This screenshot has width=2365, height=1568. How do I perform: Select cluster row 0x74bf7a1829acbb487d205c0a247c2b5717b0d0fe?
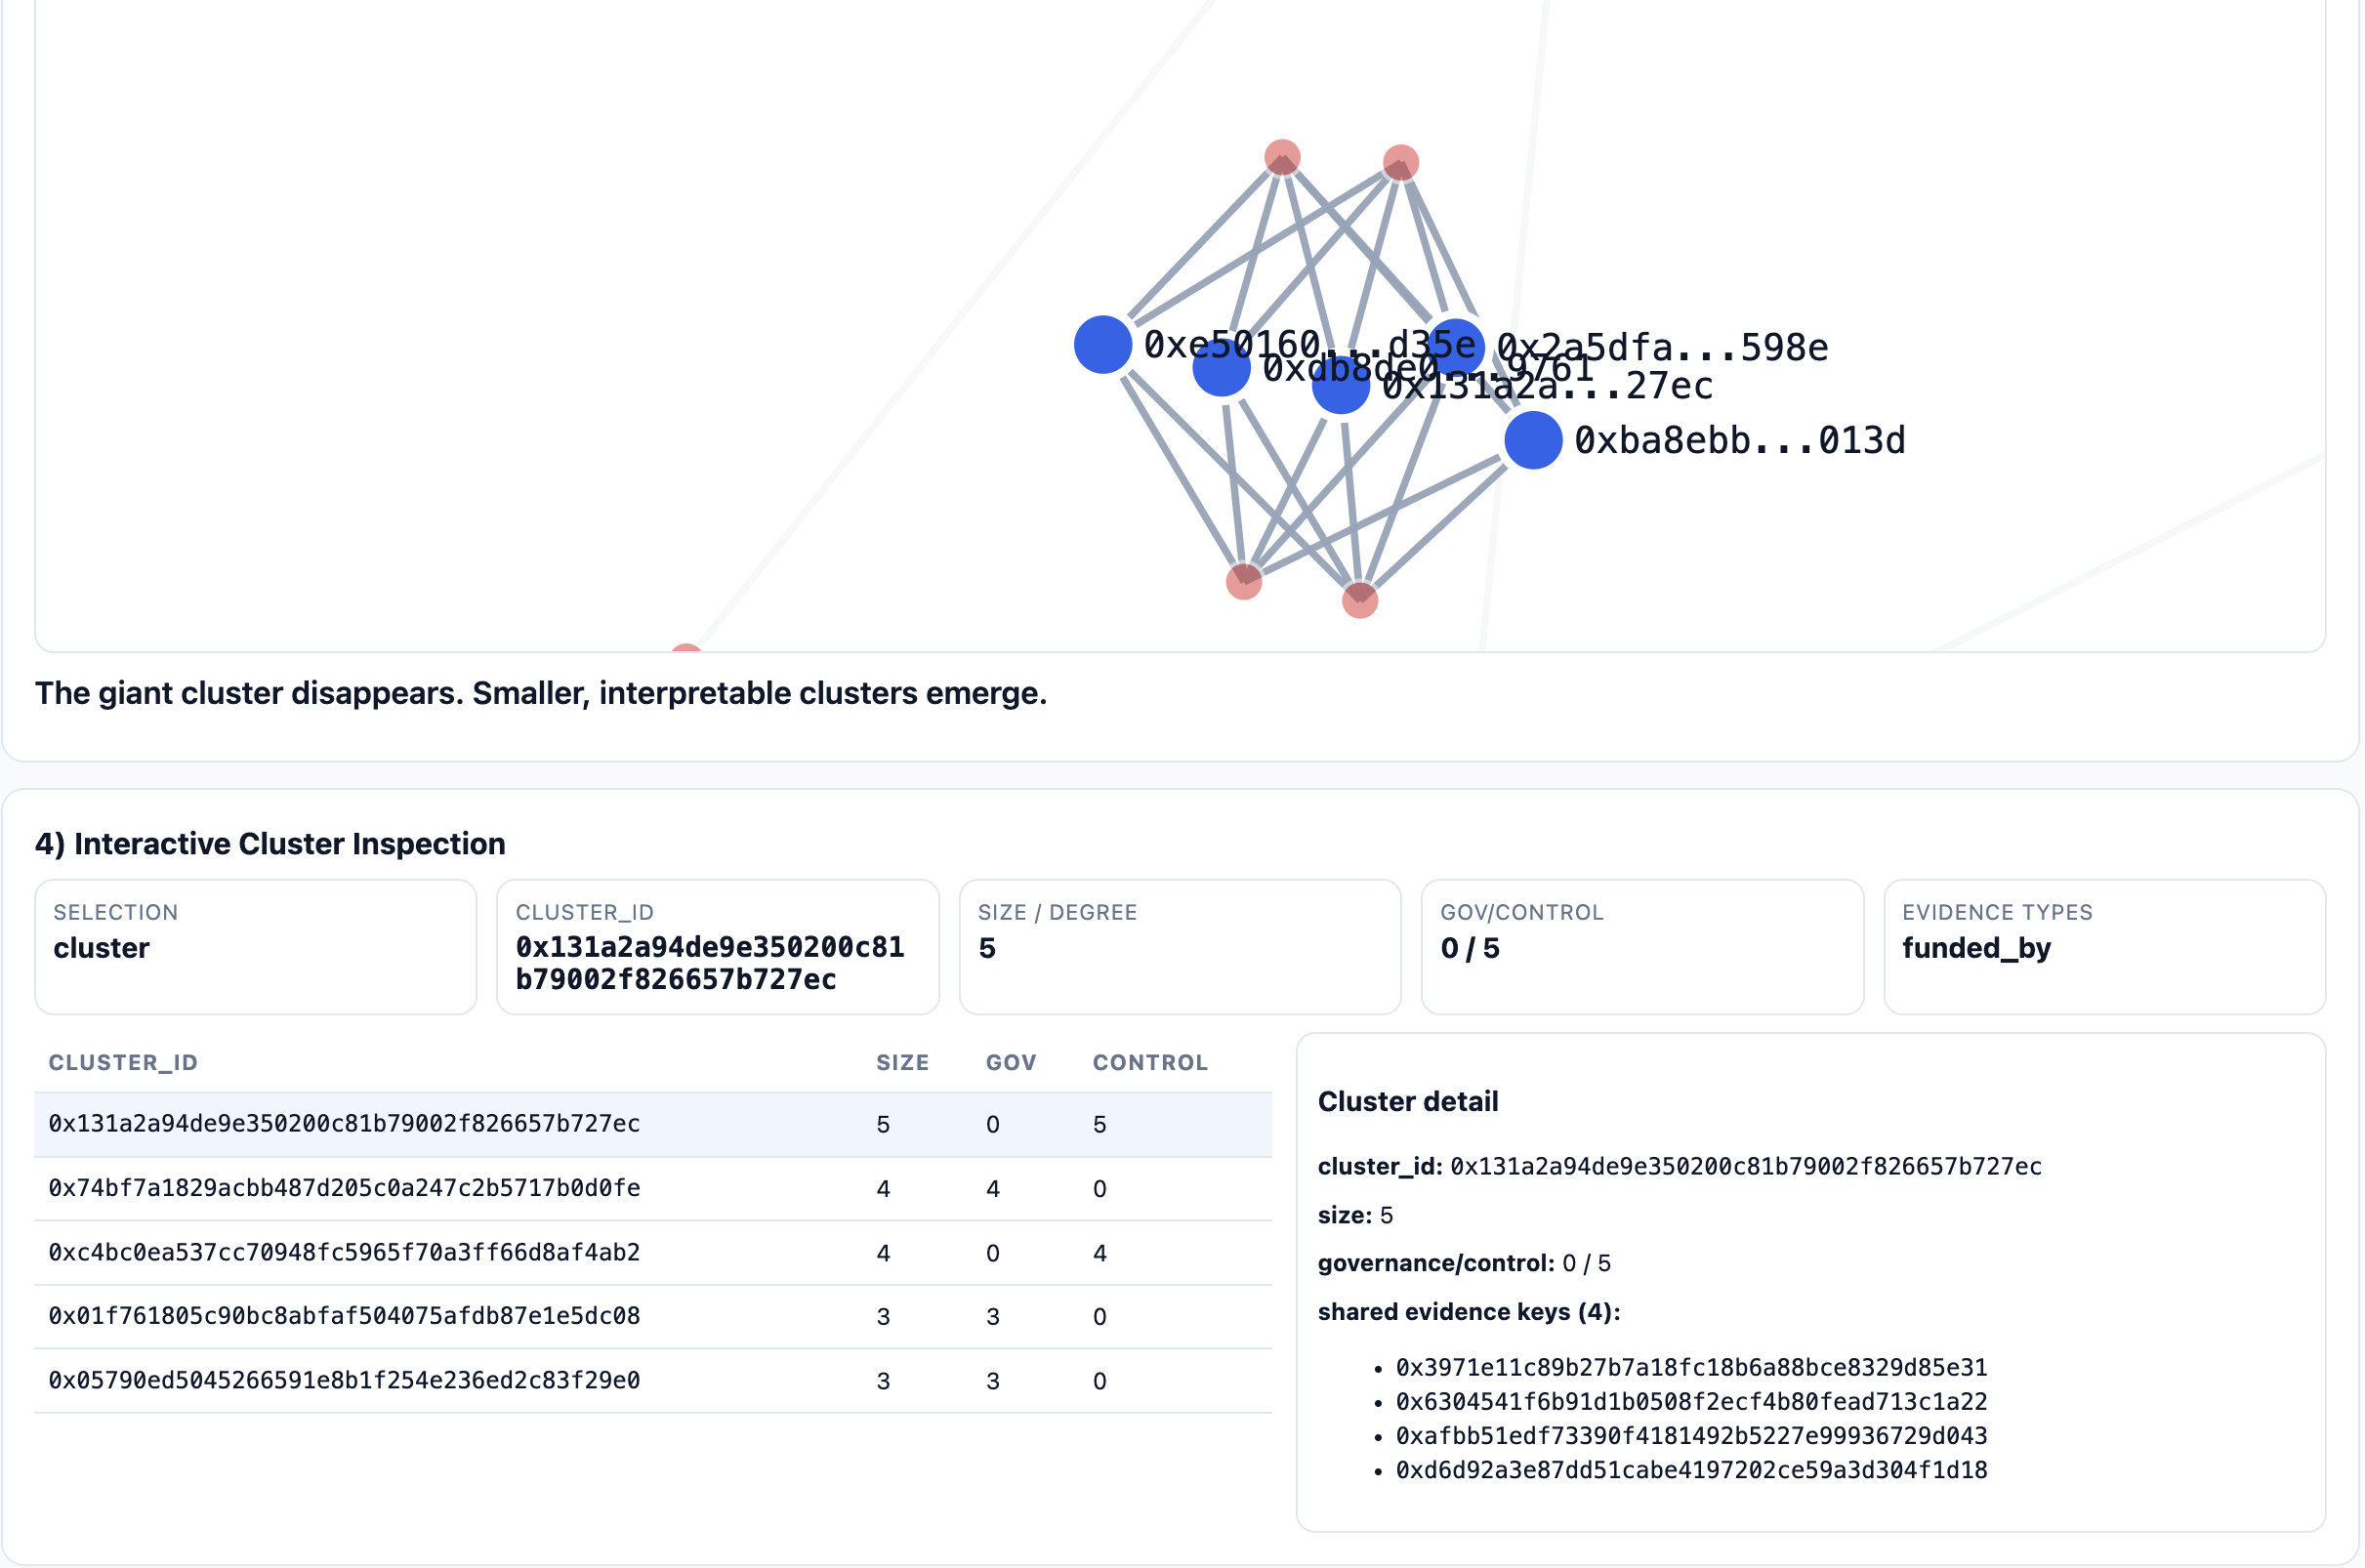pyautogui.click(x=653, y=1189)
